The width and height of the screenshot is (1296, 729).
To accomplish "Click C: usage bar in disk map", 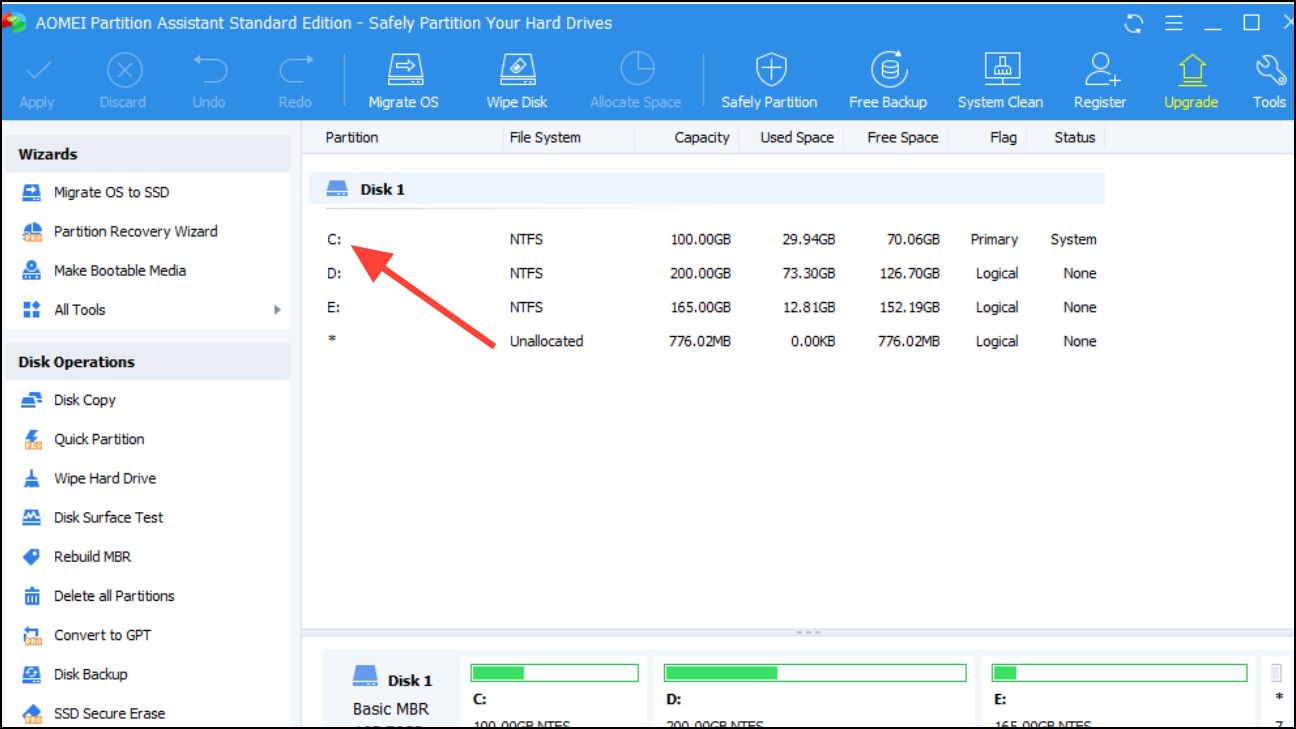I will click(555, 673).
